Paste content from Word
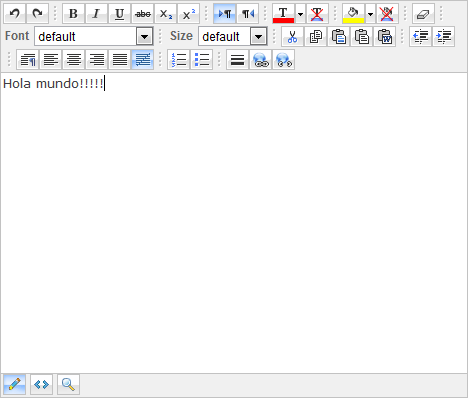 point(385,36)
